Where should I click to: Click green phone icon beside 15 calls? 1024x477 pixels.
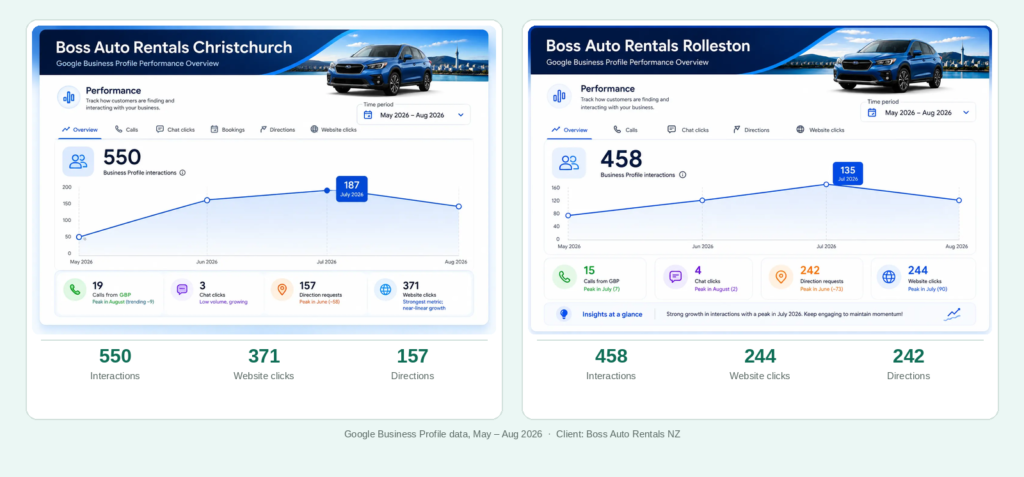pyautogui.click(x=564, y=276)
